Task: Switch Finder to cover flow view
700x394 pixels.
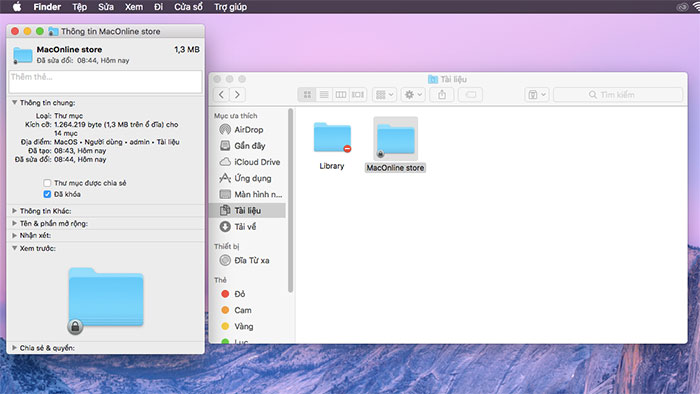Action: pyautogui.click(x=358, y=95)
